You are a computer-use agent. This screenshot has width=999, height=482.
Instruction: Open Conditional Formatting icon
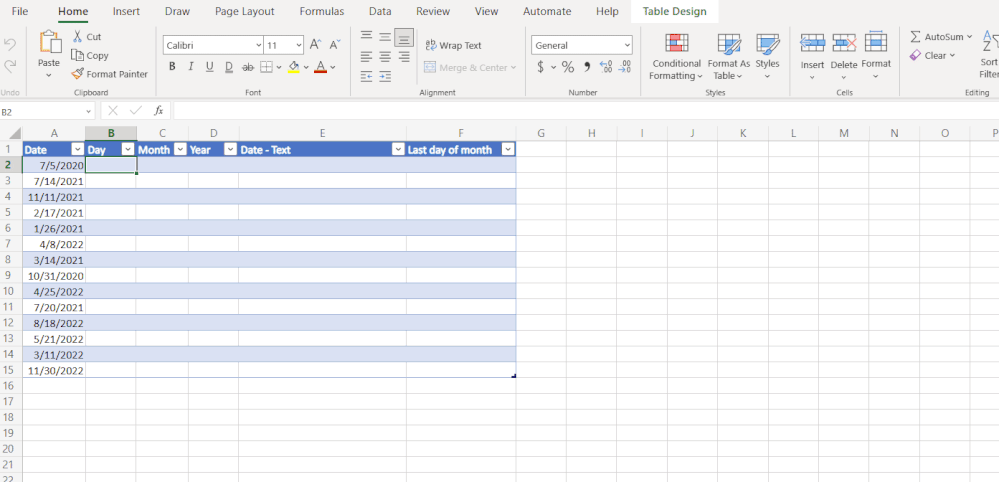677,43
